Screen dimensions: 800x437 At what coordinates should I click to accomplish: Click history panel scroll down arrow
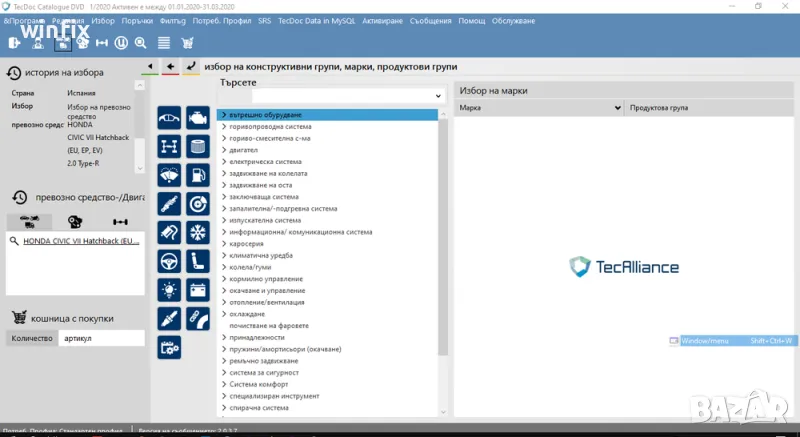(140, 169)
